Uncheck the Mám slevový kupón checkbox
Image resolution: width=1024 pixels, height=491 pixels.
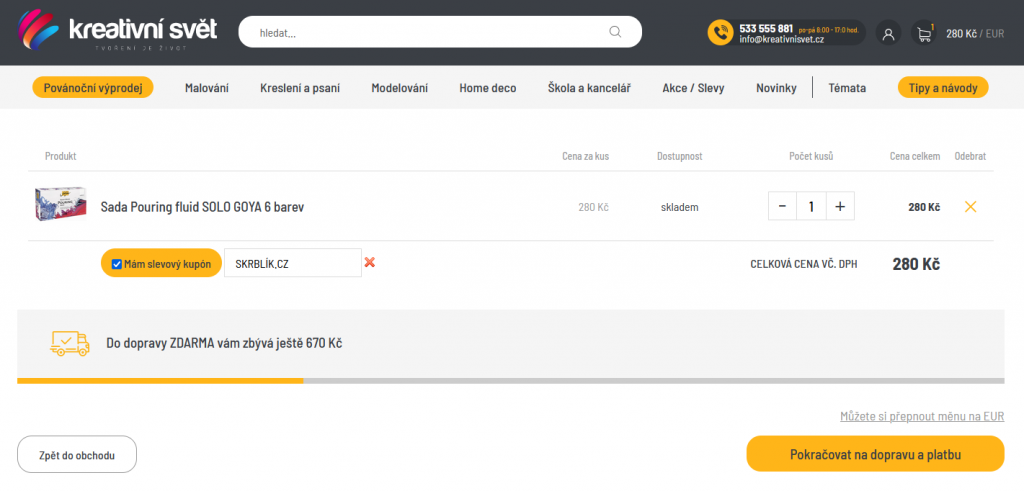tap(117, 264)
